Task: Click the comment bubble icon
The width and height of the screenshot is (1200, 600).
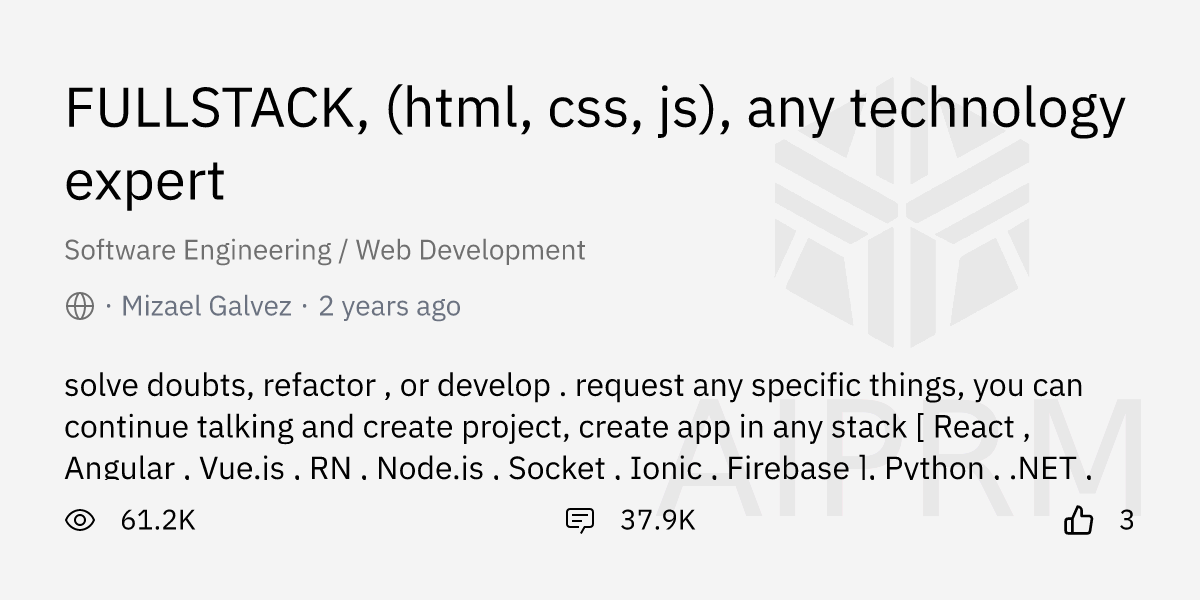Action: 580,520
